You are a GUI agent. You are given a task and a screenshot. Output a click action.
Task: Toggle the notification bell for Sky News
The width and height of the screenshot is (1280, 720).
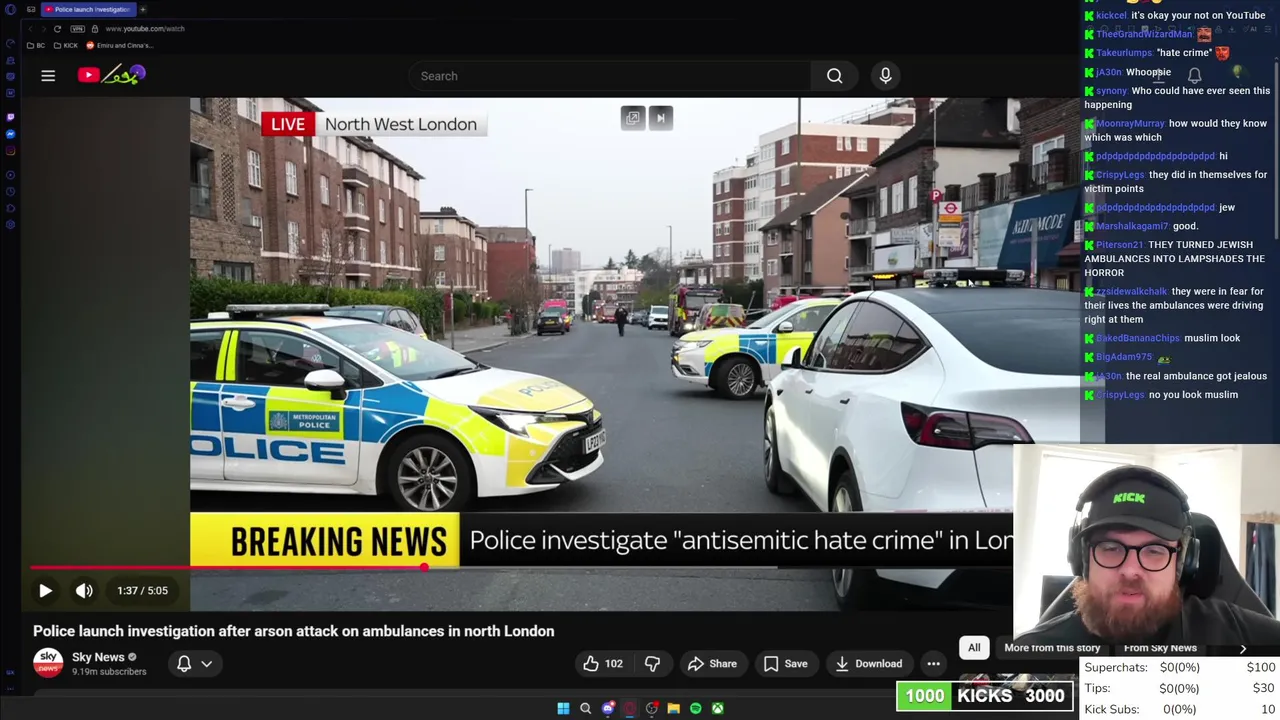click(184, 664)
